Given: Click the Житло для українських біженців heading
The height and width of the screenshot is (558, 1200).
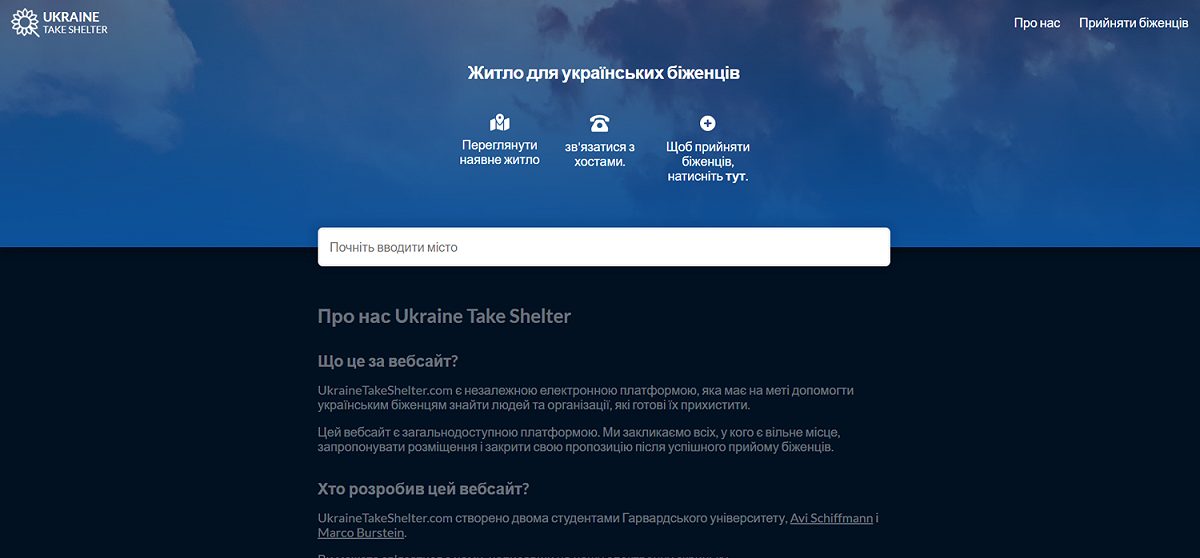Looking at the screenshot, I should coord(604,73).
